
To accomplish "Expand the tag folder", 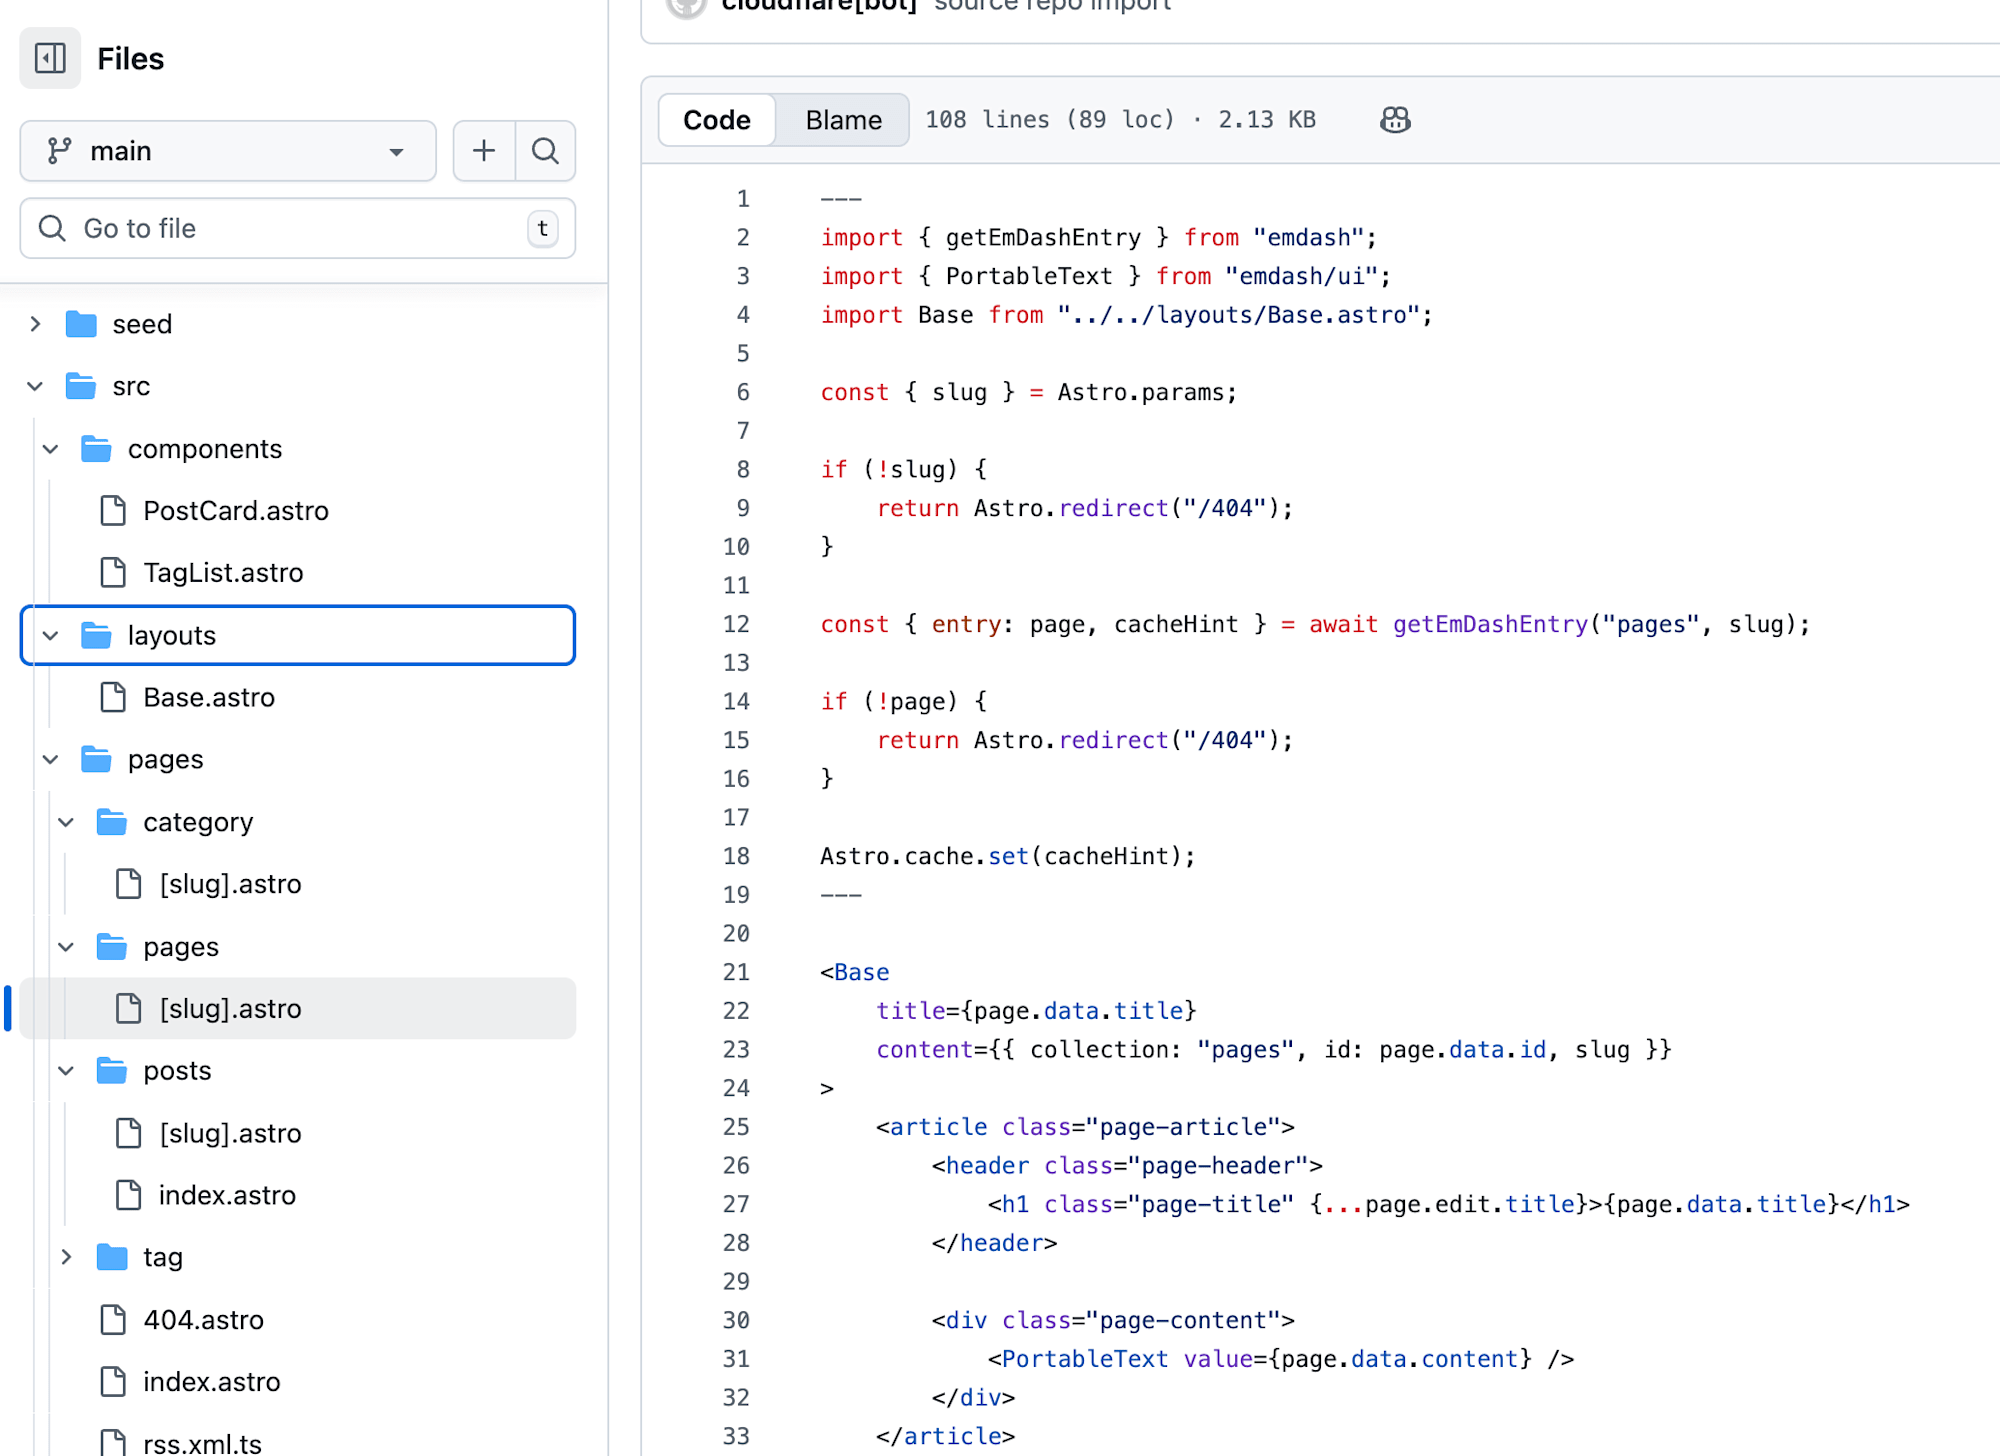I will pos(66,1256).
